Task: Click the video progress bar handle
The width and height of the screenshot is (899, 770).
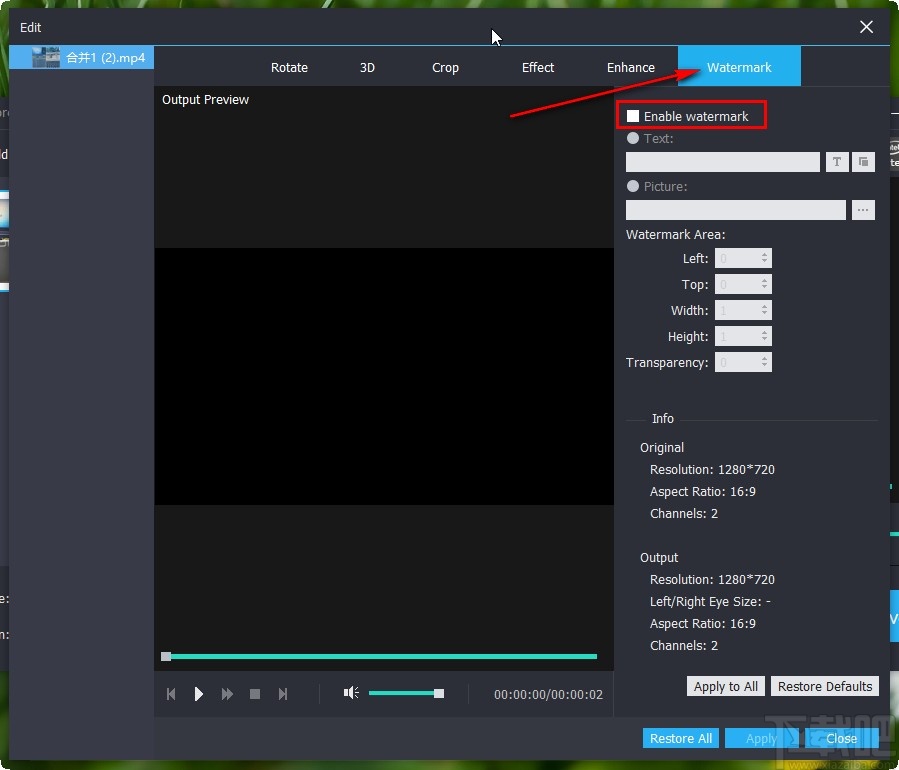Action: pyautogui.click(x=166, y=656)
